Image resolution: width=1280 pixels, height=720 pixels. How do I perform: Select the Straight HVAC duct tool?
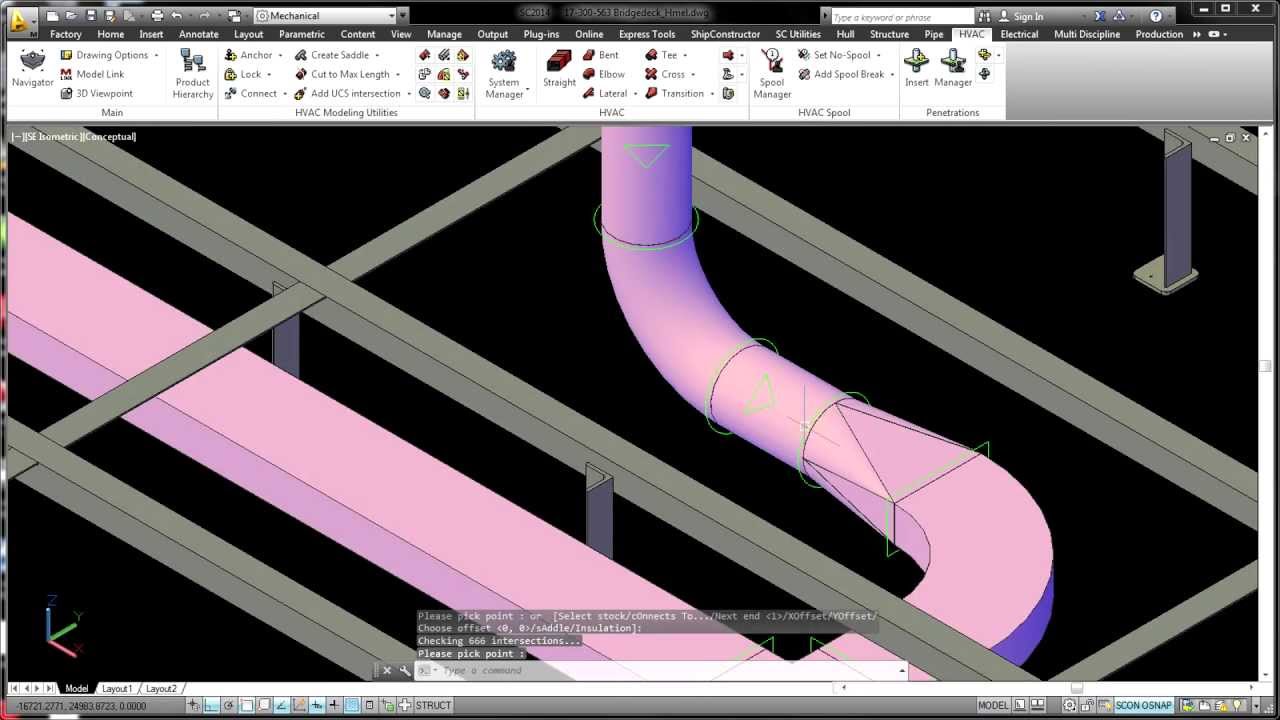[559, 69]
